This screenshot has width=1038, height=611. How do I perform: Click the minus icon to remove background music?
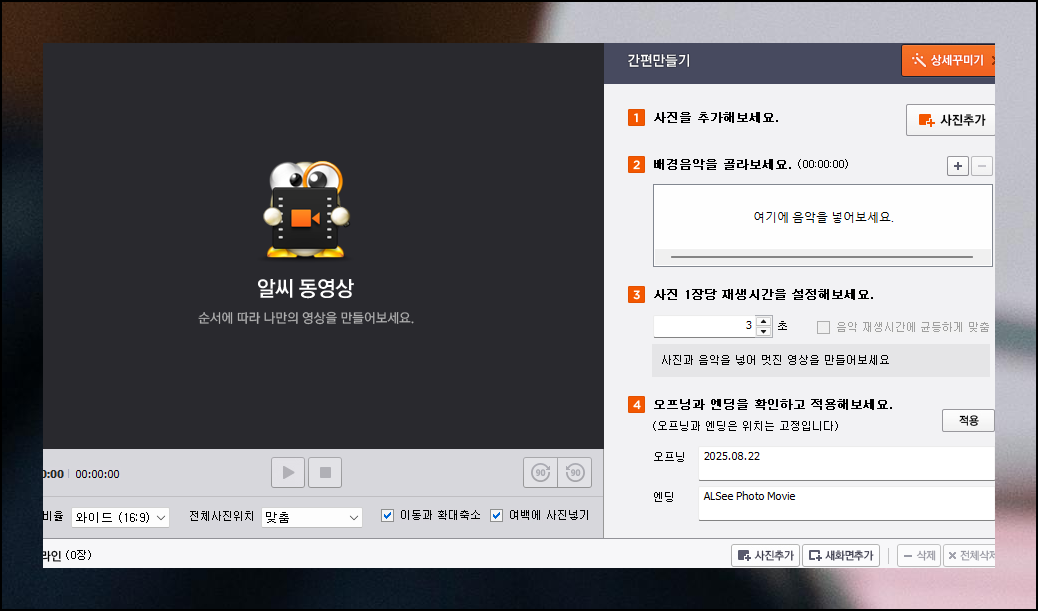click(x=981, y=165)
